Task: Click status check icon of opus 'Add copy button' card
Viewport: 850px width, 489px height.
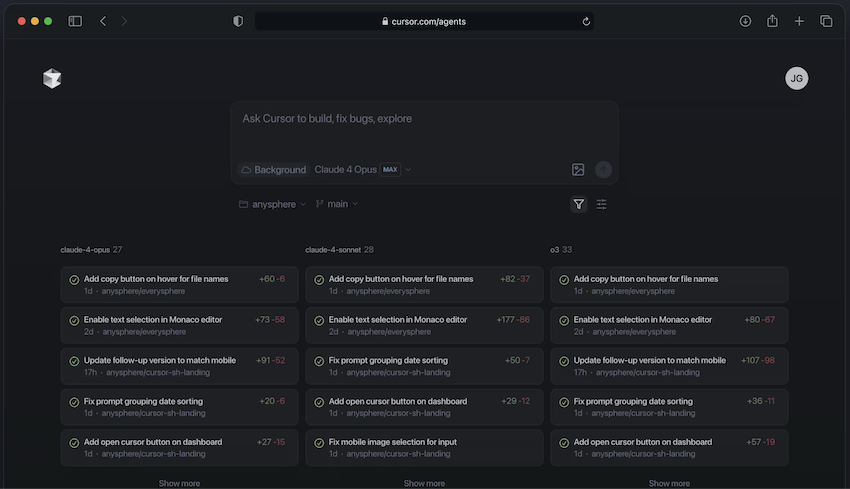Action: [x=74, y=280]
